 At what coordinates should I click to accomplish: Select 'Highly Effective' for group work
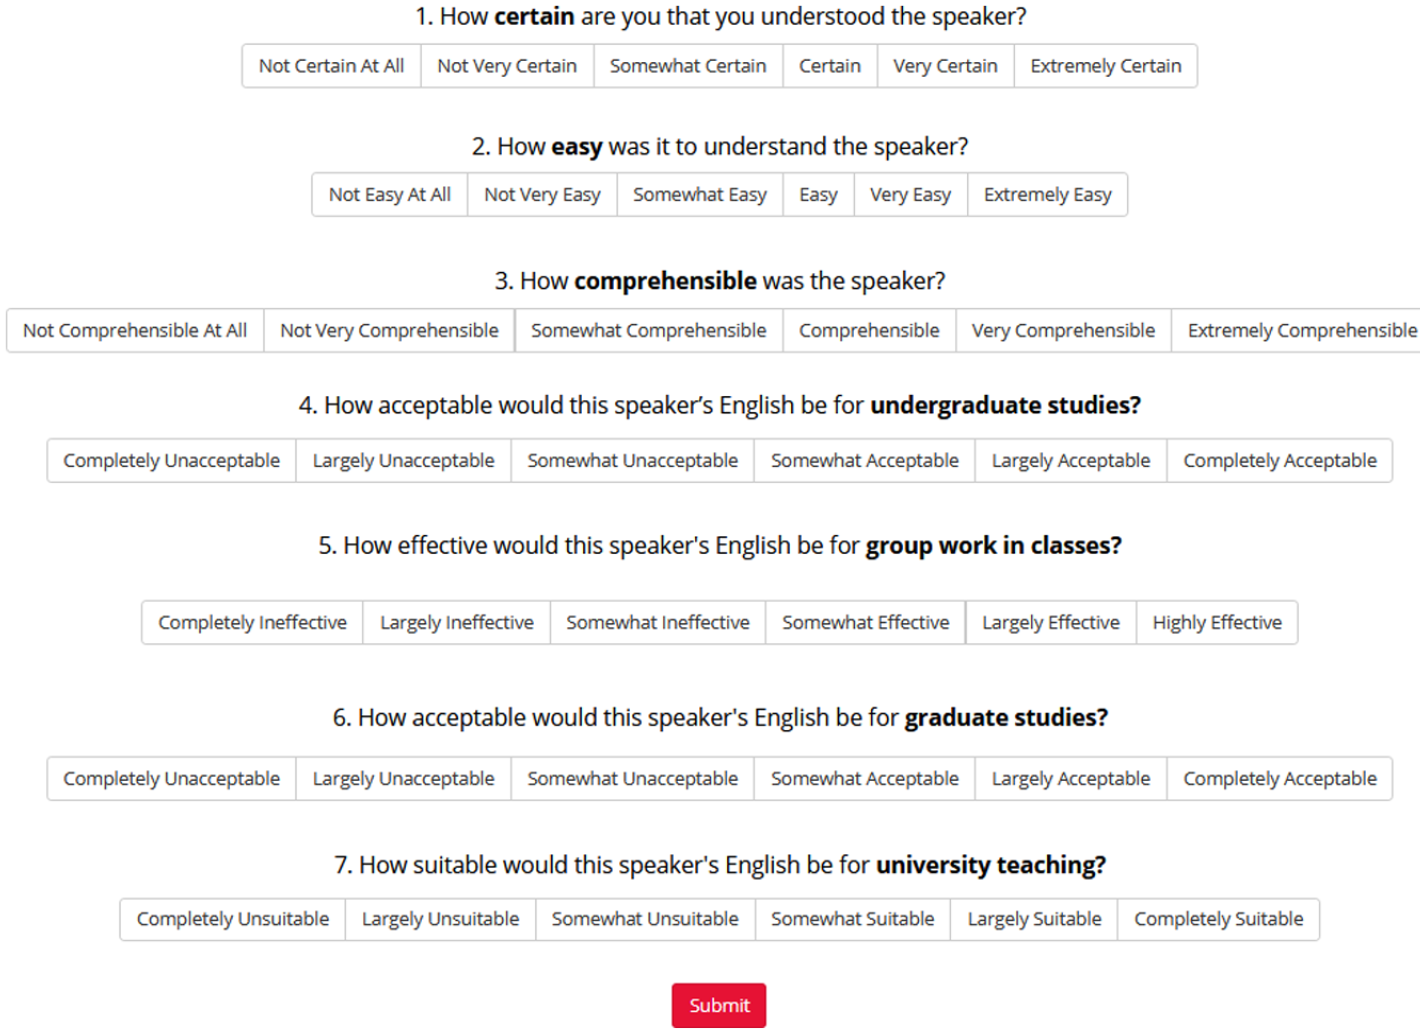click(x=1217, y=623)
